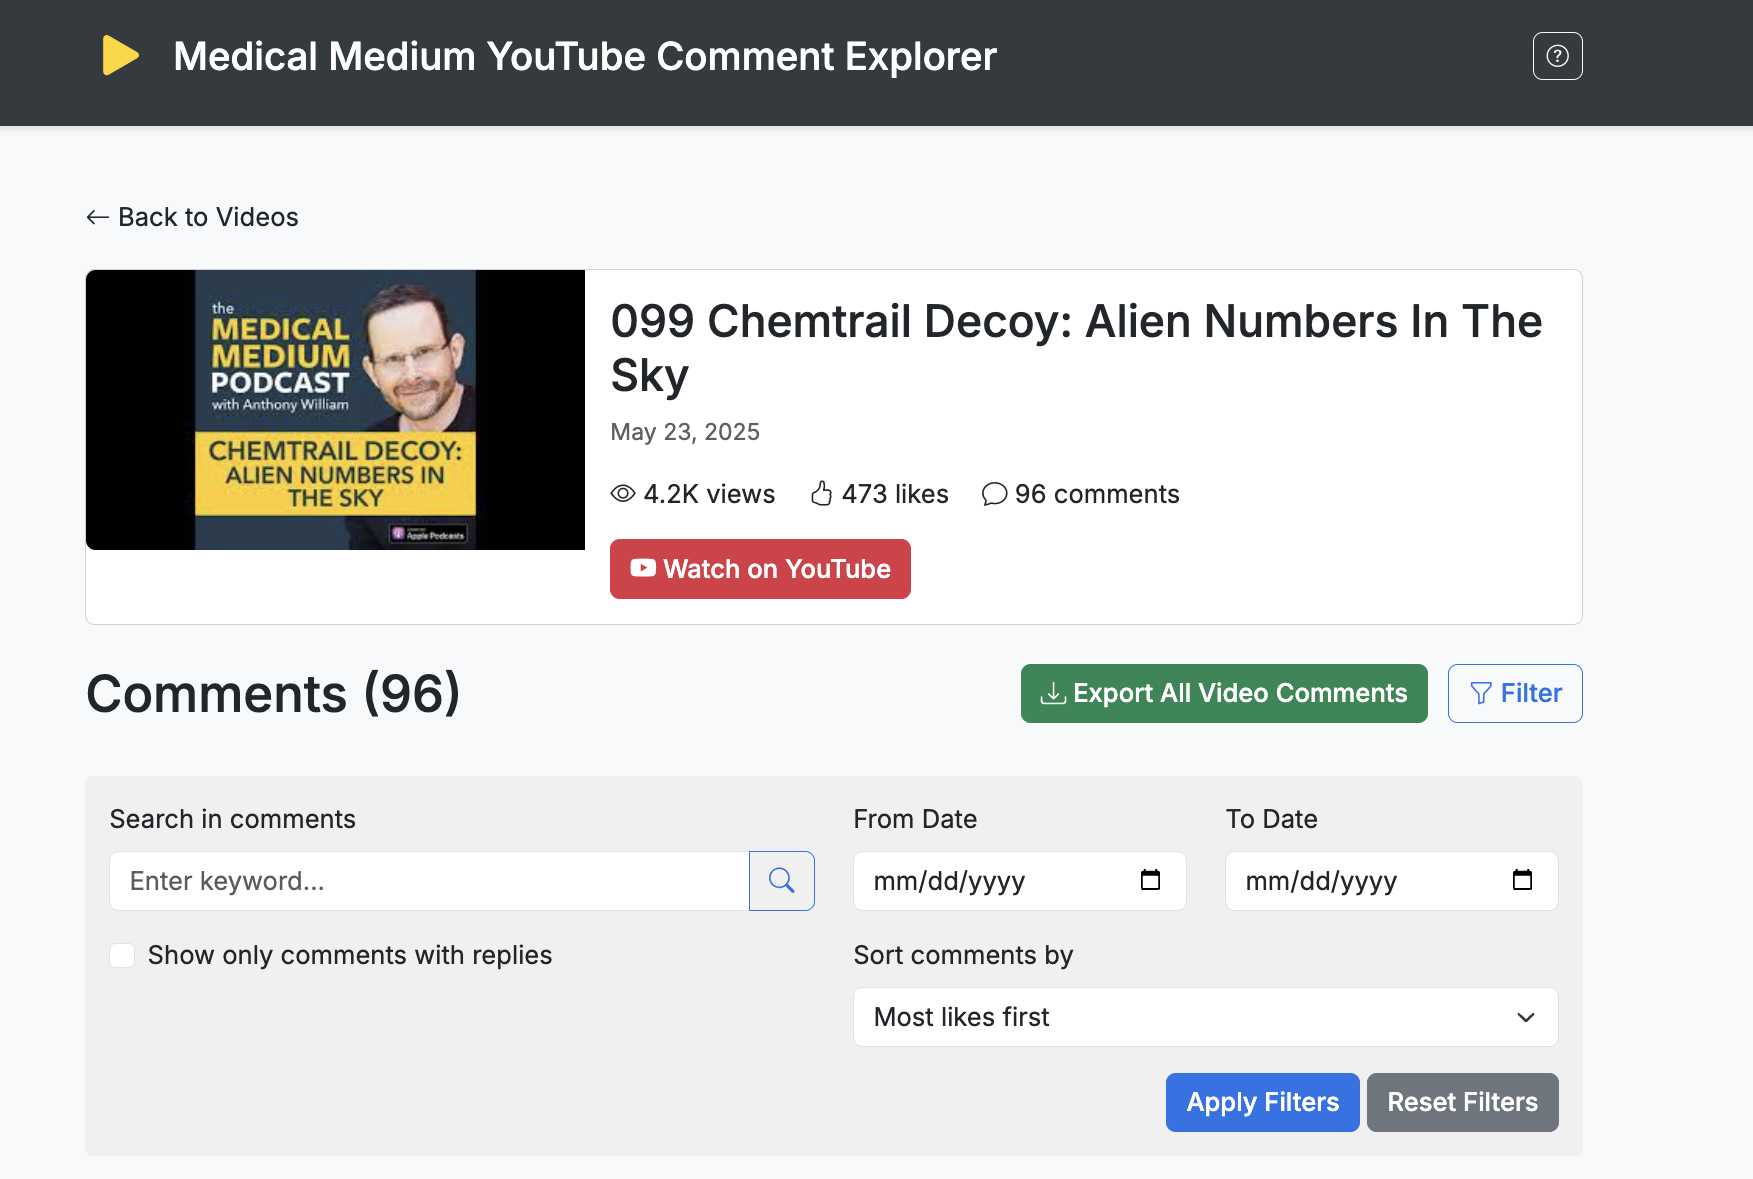This screenshot has height=1179, width=1753.
Task: Click the 473 likes text
Action: (895, 494)
